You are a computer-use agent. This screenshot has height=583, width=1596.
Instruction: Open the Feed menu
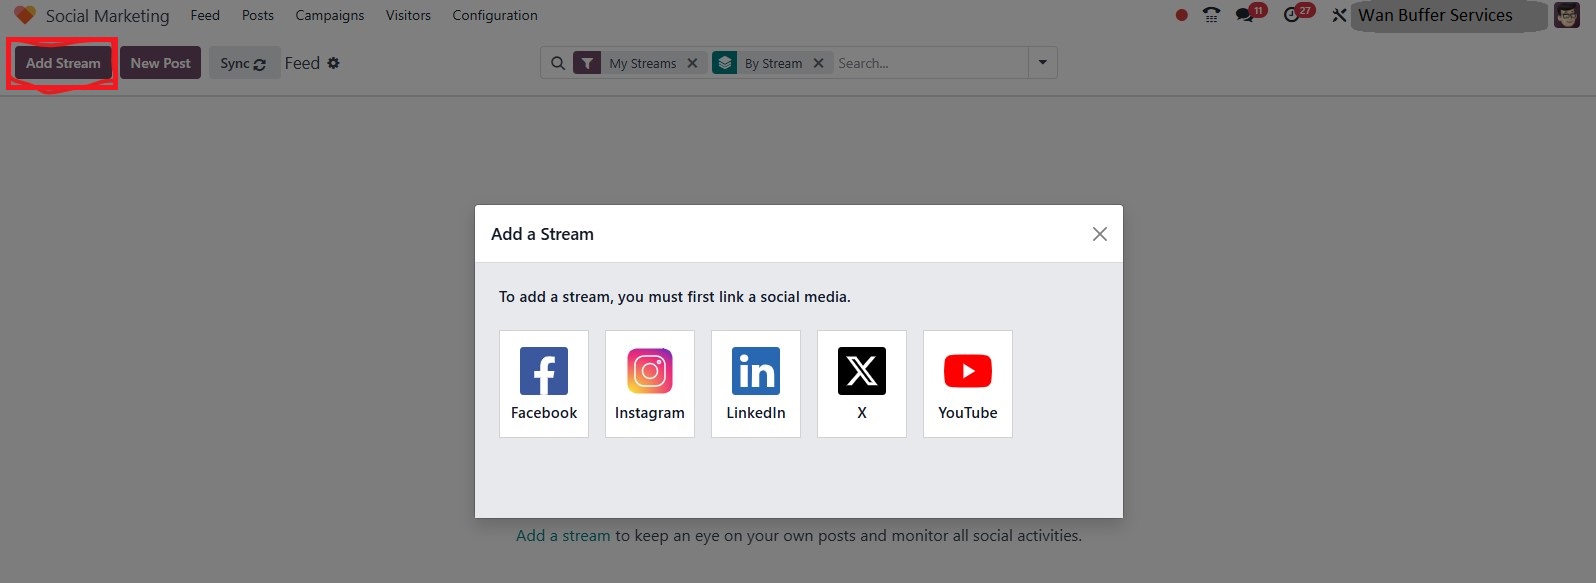(x=205, y=15)
